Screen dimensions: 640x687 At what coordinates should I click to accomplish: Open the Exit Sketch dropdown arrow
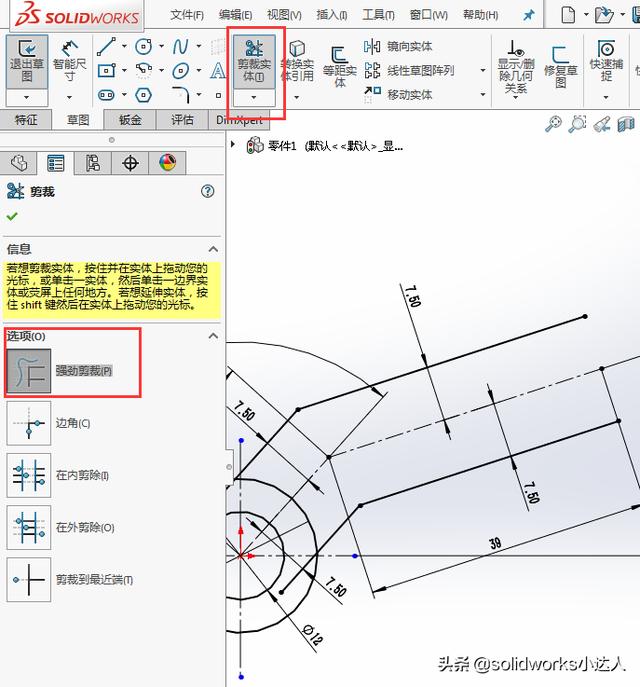pyautogui.click(x=27, y=97)
